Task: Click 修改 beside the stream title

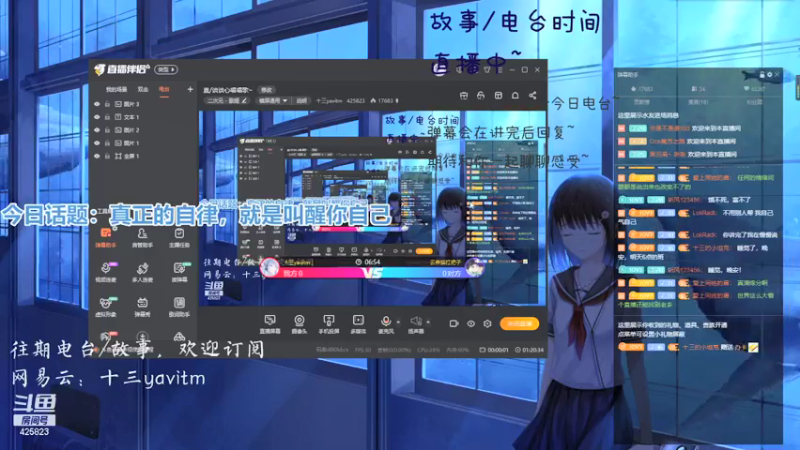Action: point(266,90)
